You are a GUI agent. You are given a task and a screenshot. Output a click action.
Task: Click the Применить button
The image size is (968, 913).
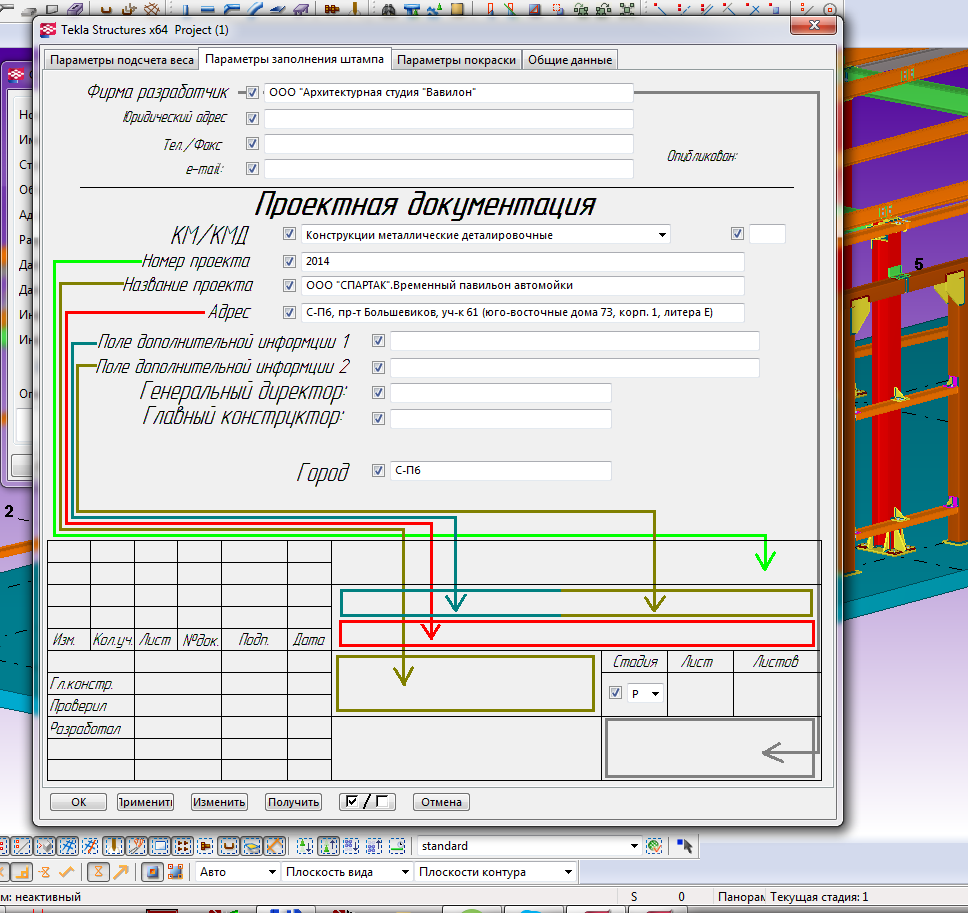point(145,802)
